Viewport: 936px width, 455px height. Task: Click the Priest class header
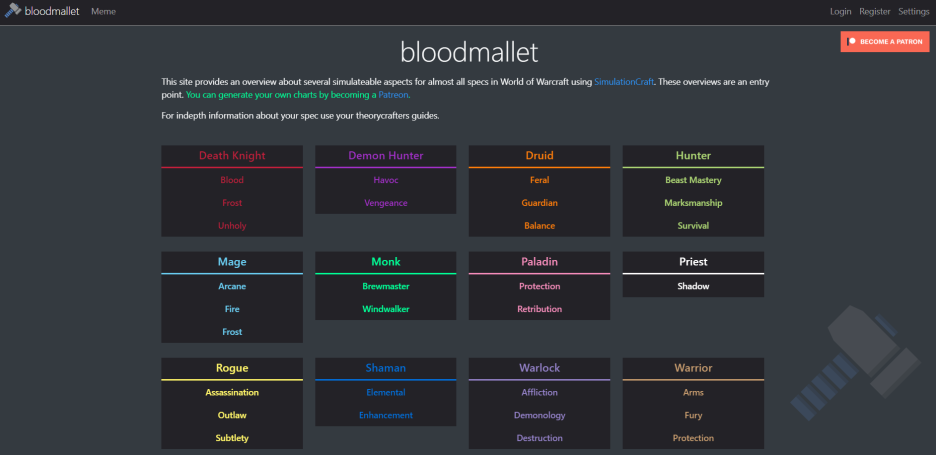[693, 262]
